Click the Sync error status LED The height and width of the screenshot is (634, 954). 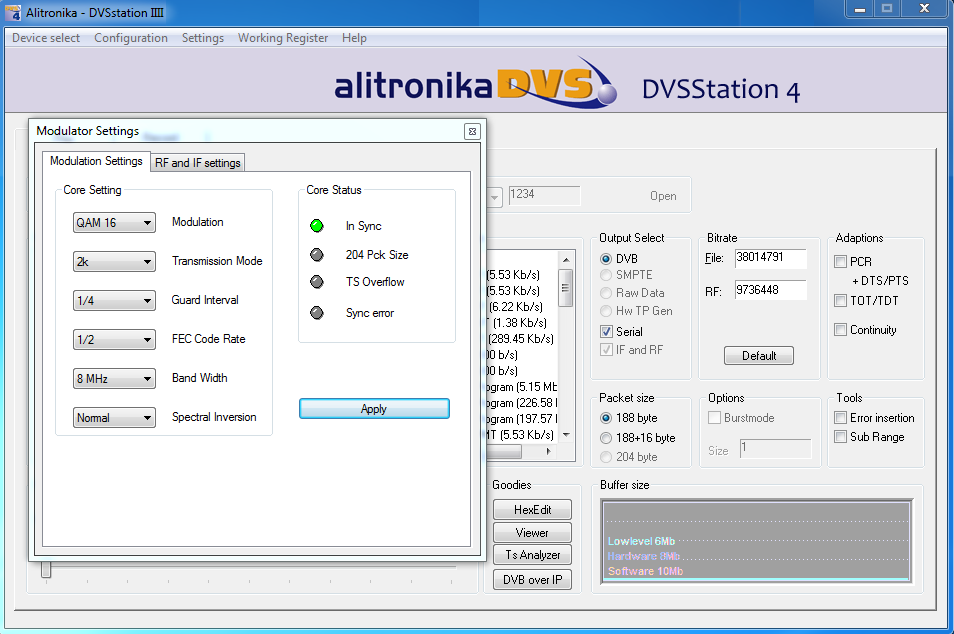point(317,313)
